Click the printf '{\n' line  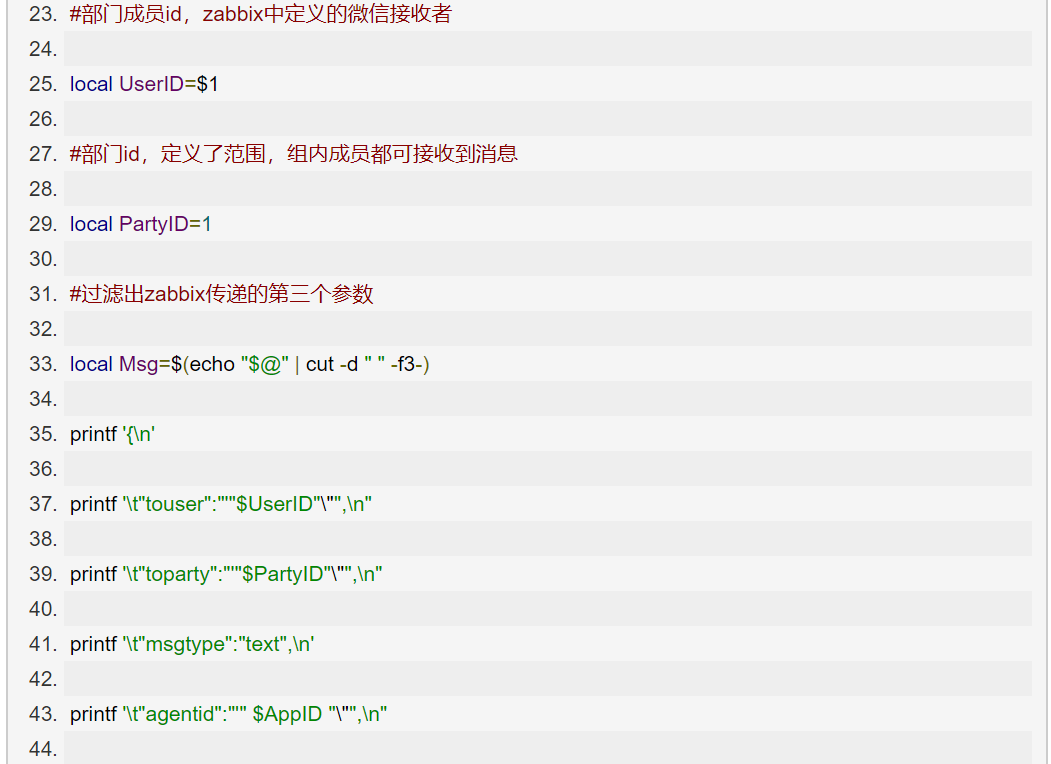113,434
